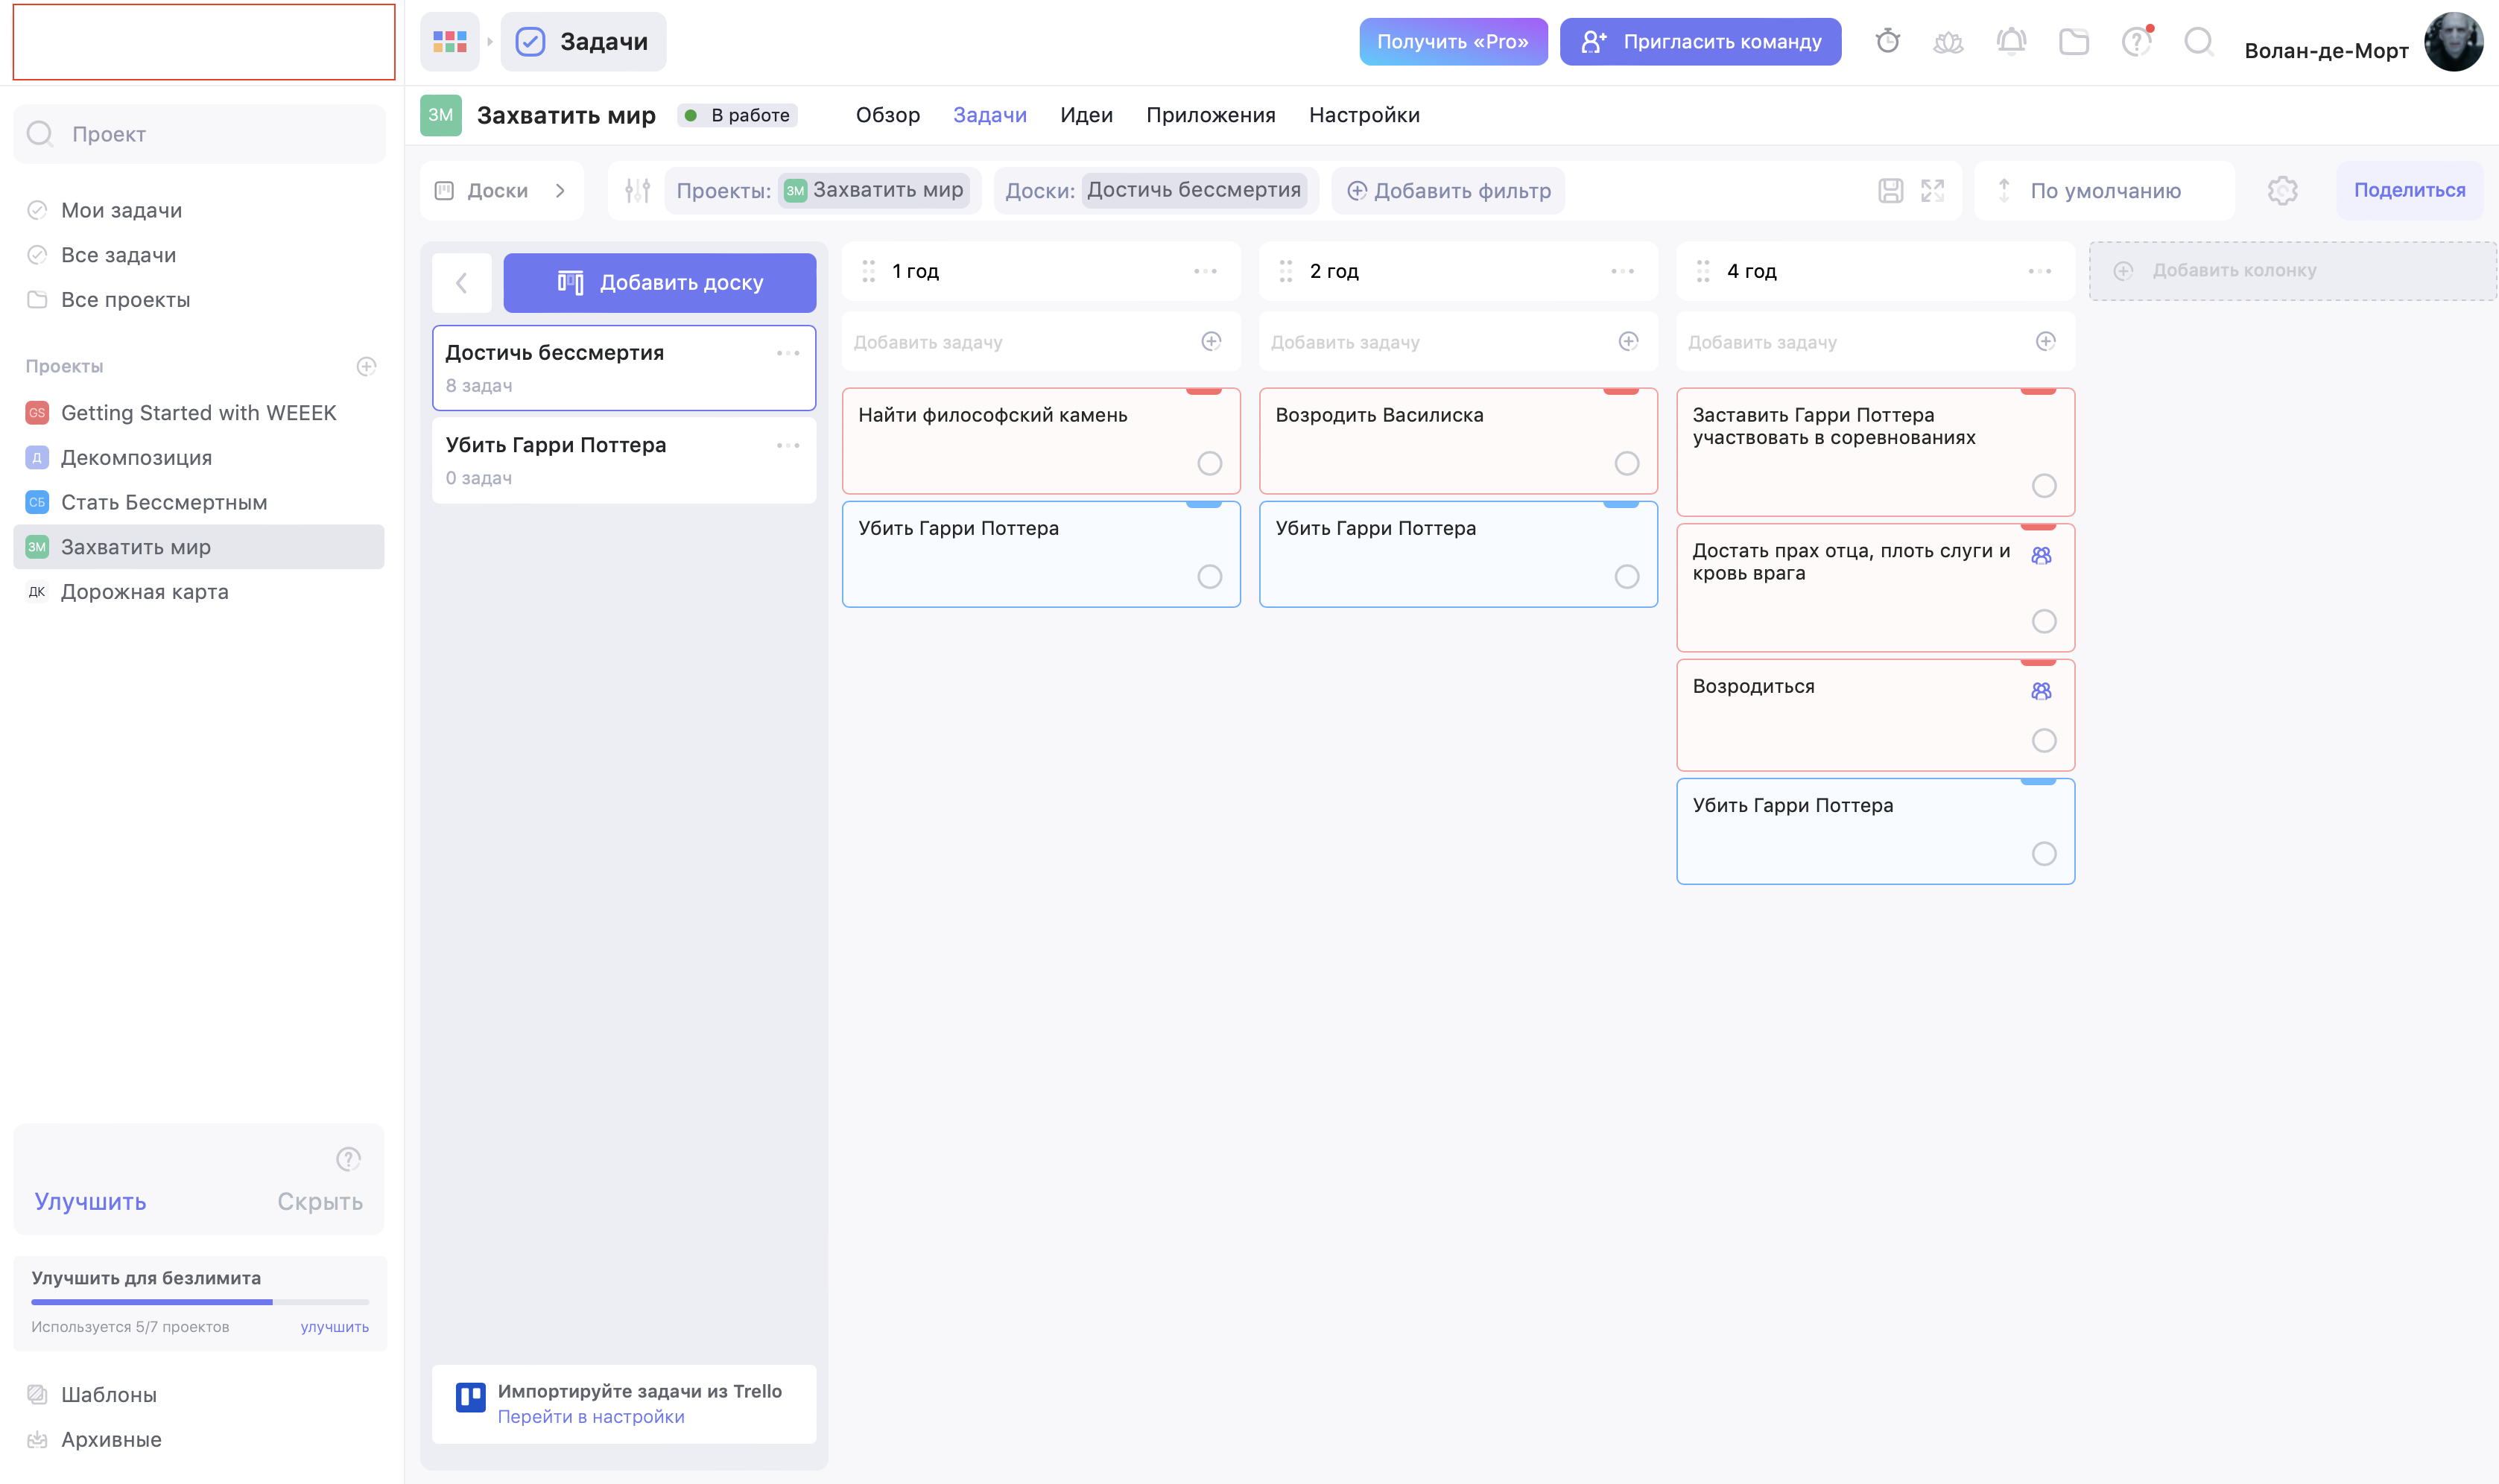This screenshot has height=1484, width=2499.
Task: Collapse the boards panel with chevron
Action: pyautogui.click(x=462, y=283)
